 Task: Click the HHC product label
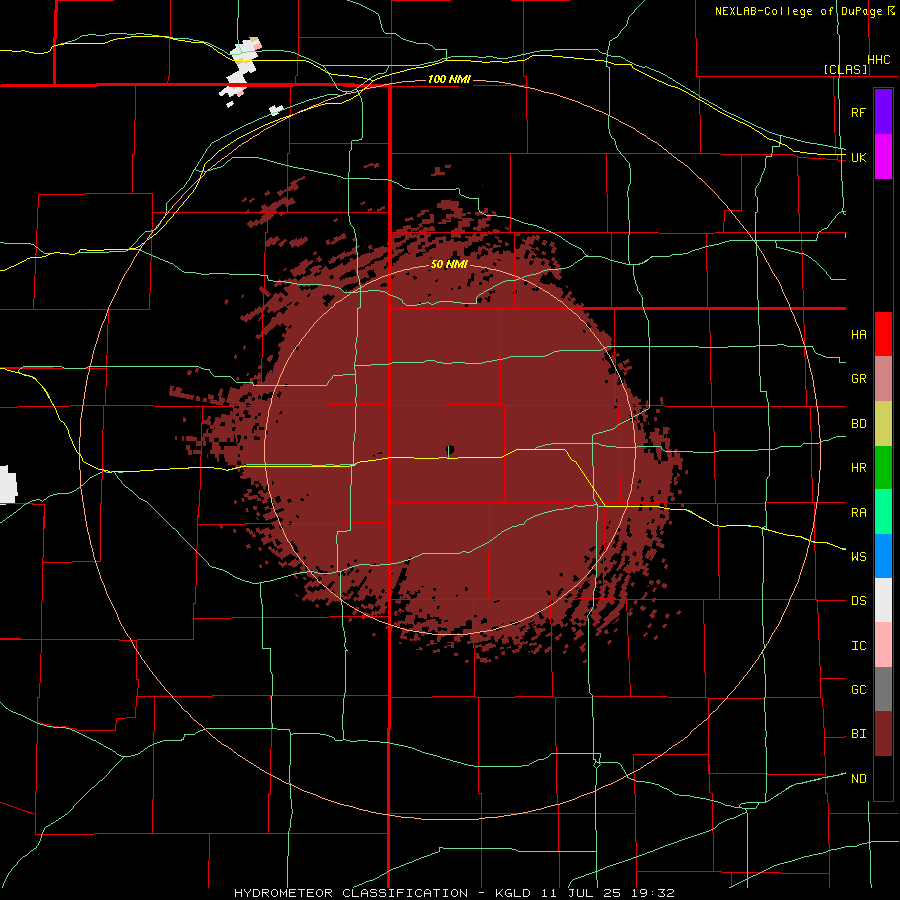(x=878, y=60)
